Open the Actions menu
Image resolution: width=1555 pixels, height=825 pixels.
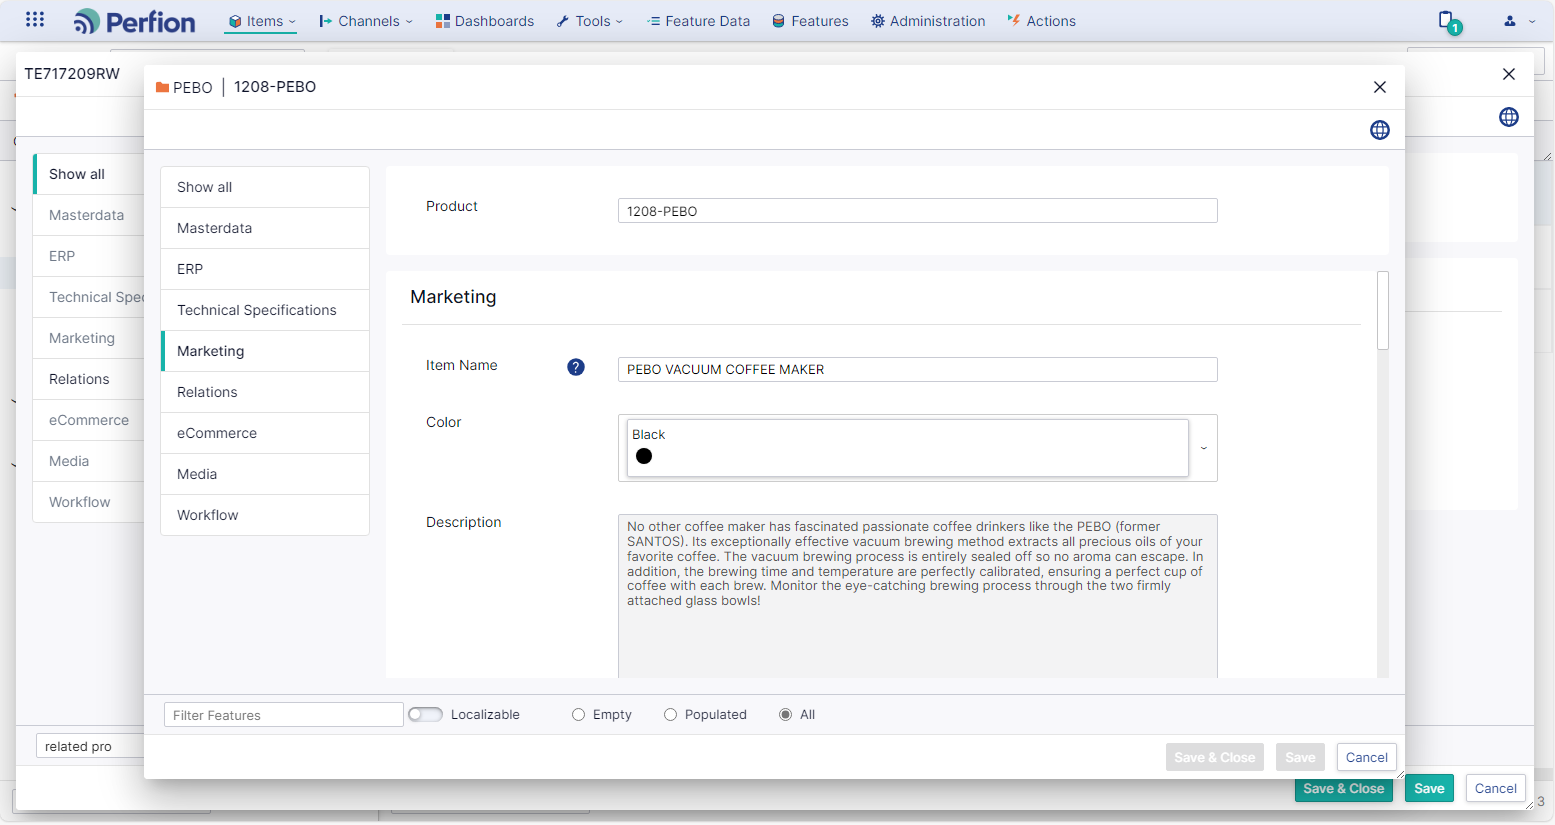pyautogui.click(x=1042, y=21)
